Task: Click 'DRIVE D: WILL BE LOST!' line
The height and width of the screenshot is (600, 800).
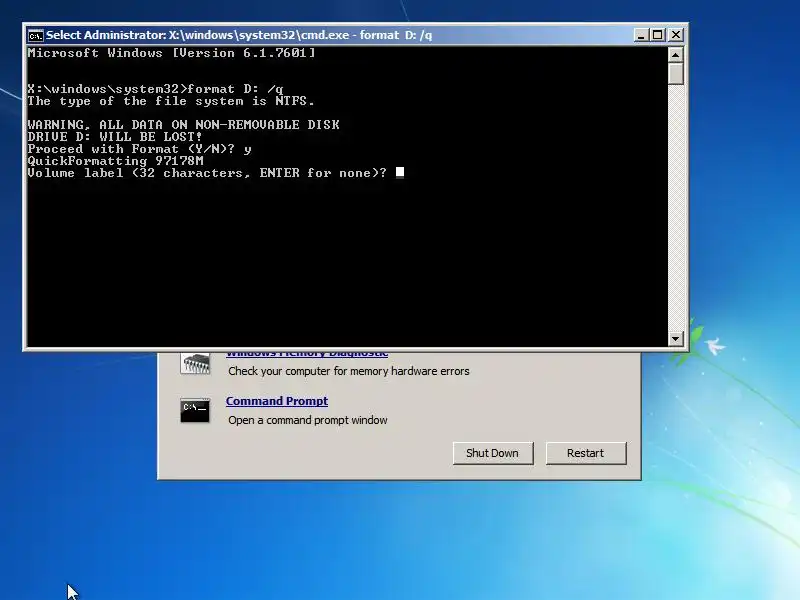Action: (115, 137)
